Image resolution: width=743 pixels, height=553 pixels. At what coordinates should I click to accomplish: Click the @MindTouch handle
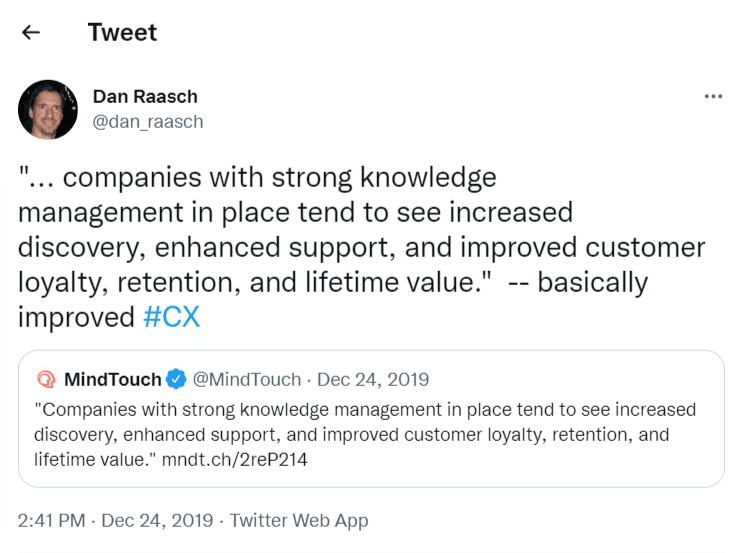tap(246, 380)
